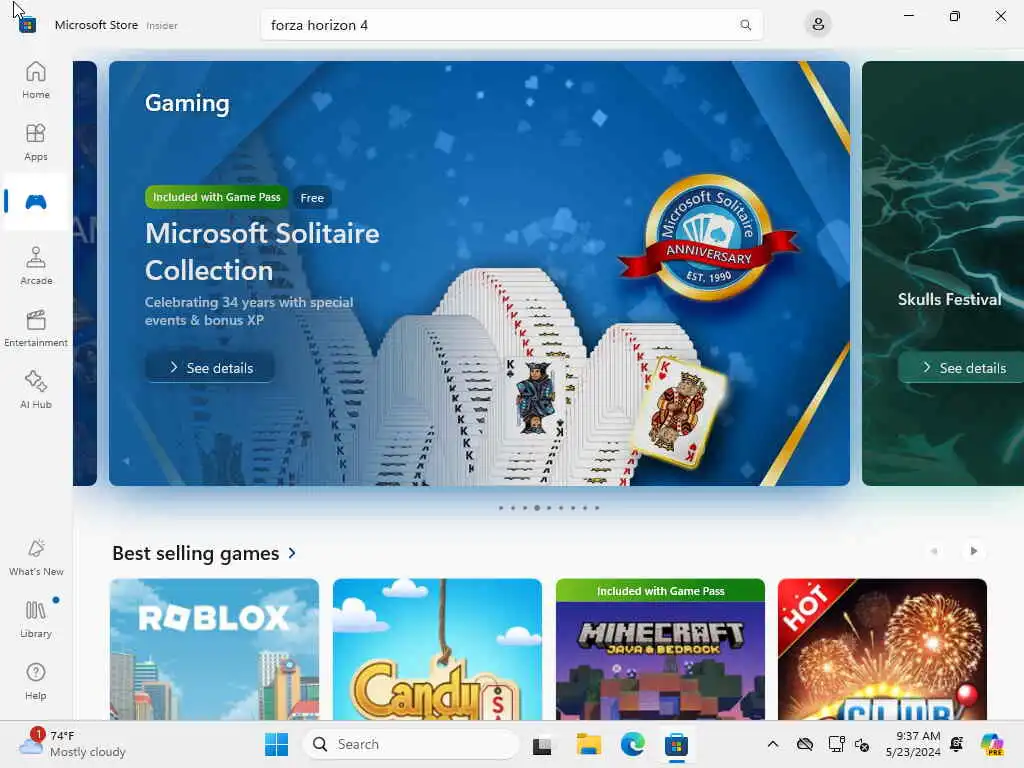Open the AI Hub section
This screenshot has width=1024, height=768.
click(x=35, y=390)
